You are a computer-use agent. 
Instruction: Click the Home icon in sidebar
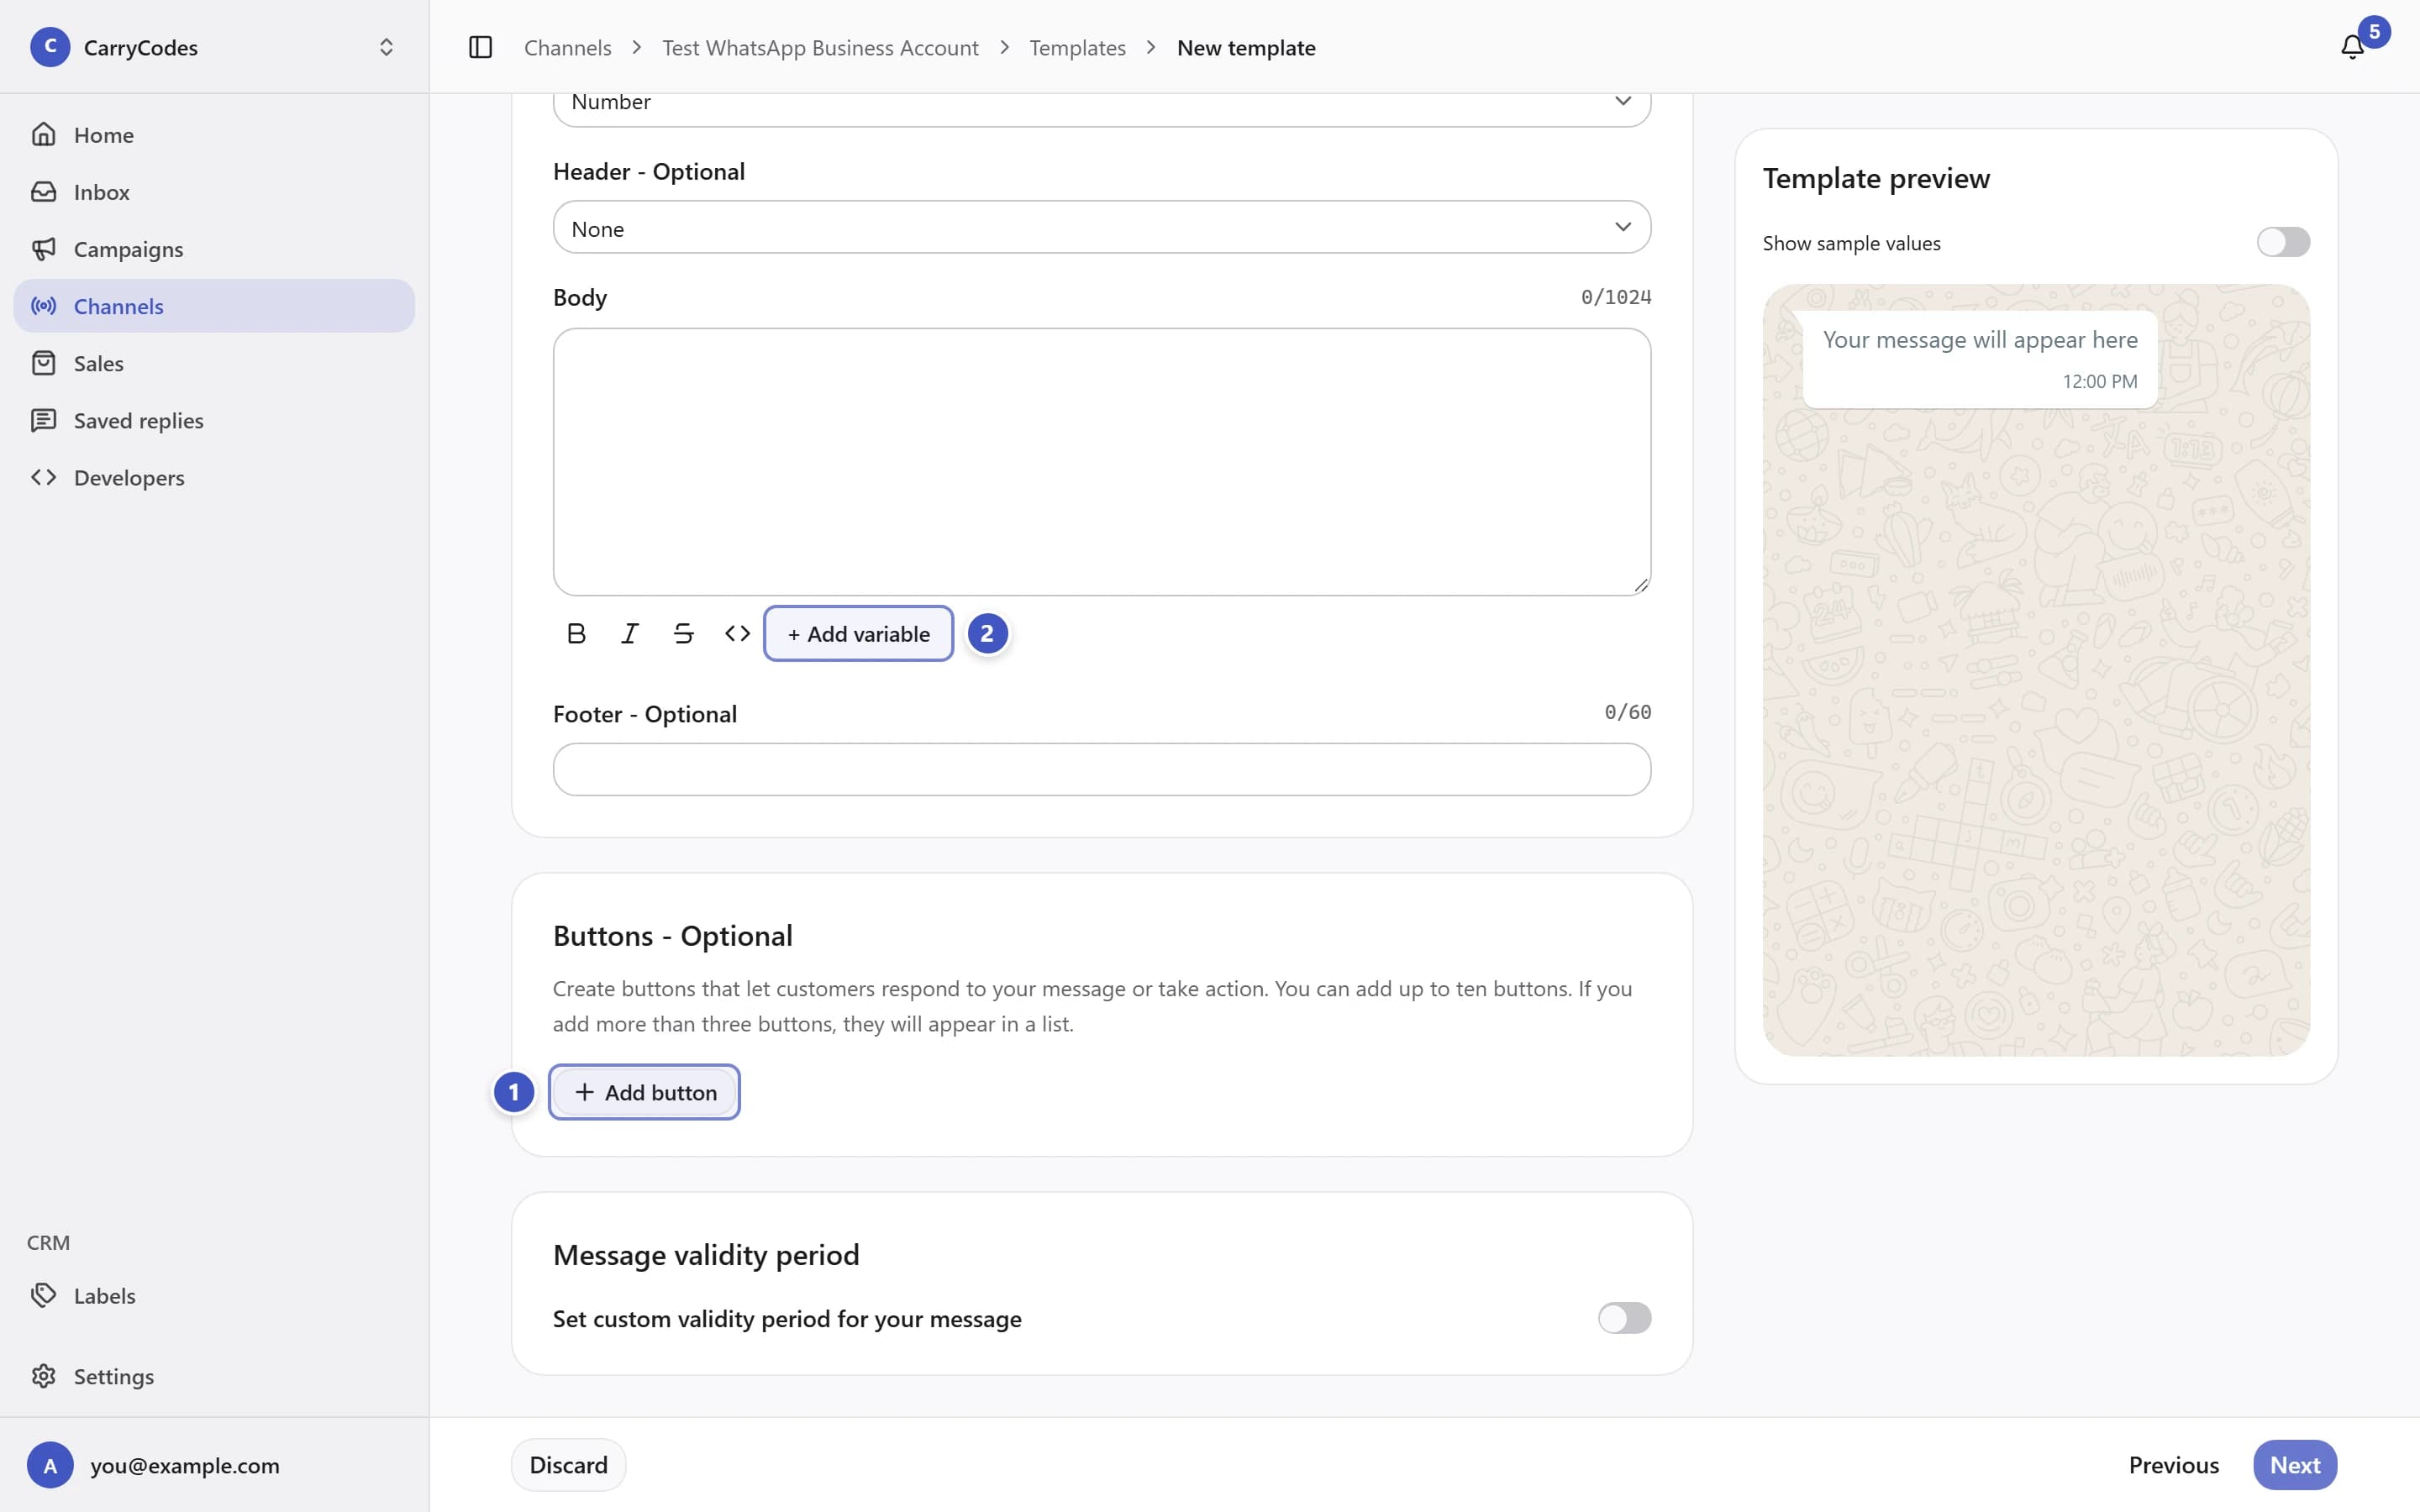44,134
